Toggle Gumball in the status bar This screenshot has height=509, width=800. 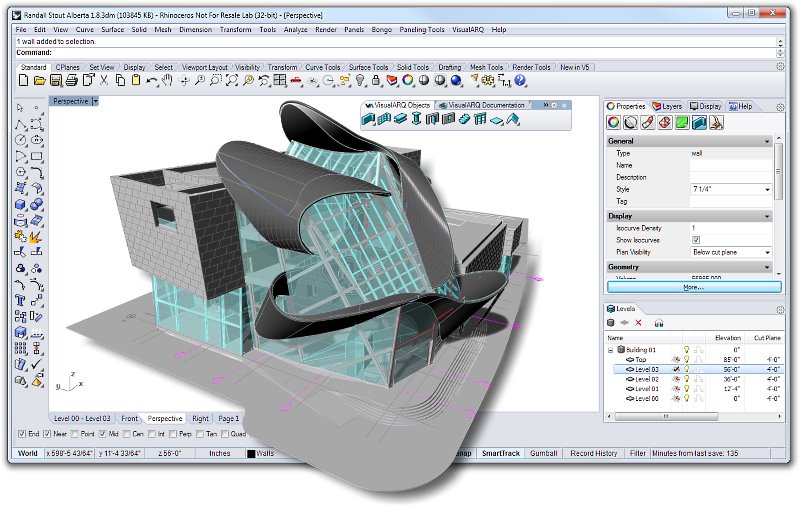pos(544,453)
